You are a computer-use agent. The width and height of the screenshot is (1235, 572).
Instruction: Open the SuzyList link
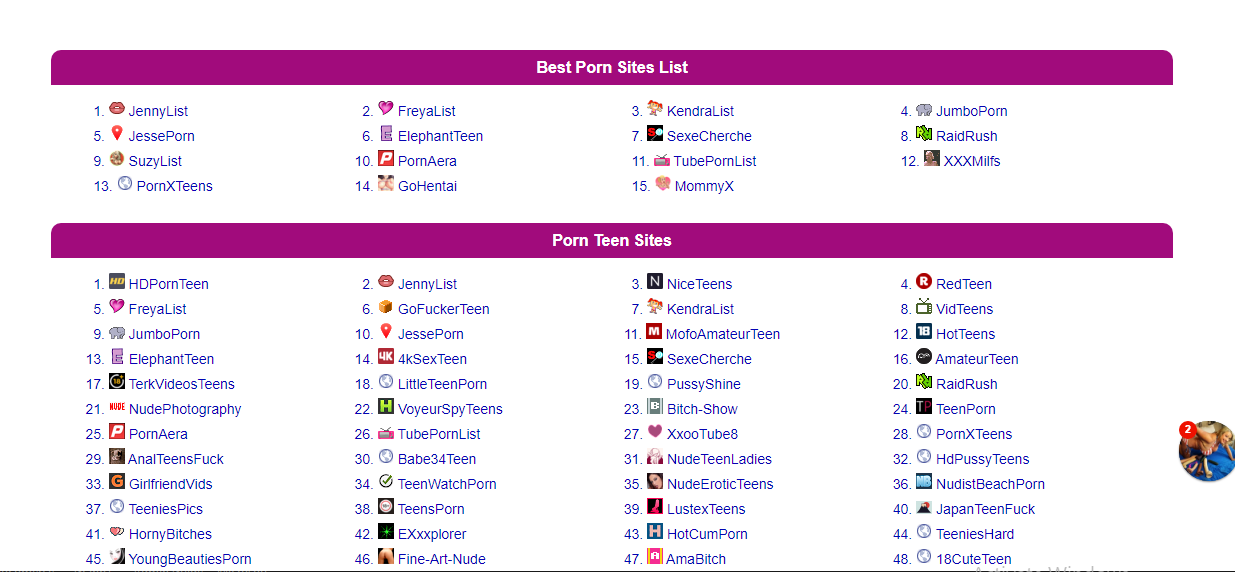(x=155, y=161)
